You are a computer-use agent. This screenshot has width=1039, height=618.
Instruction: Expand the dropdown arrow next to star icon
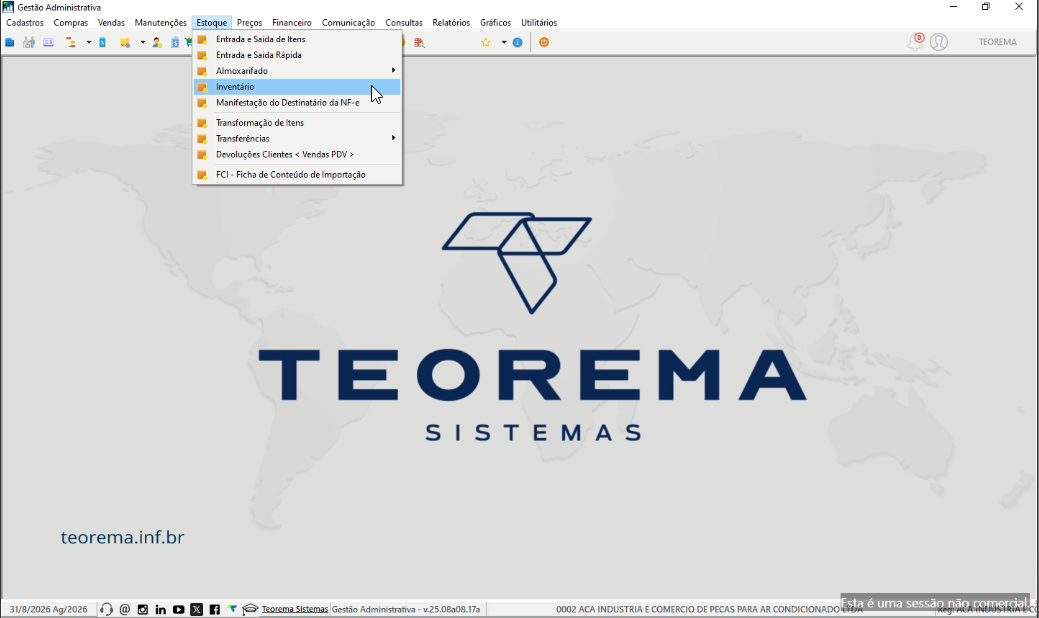504,42
